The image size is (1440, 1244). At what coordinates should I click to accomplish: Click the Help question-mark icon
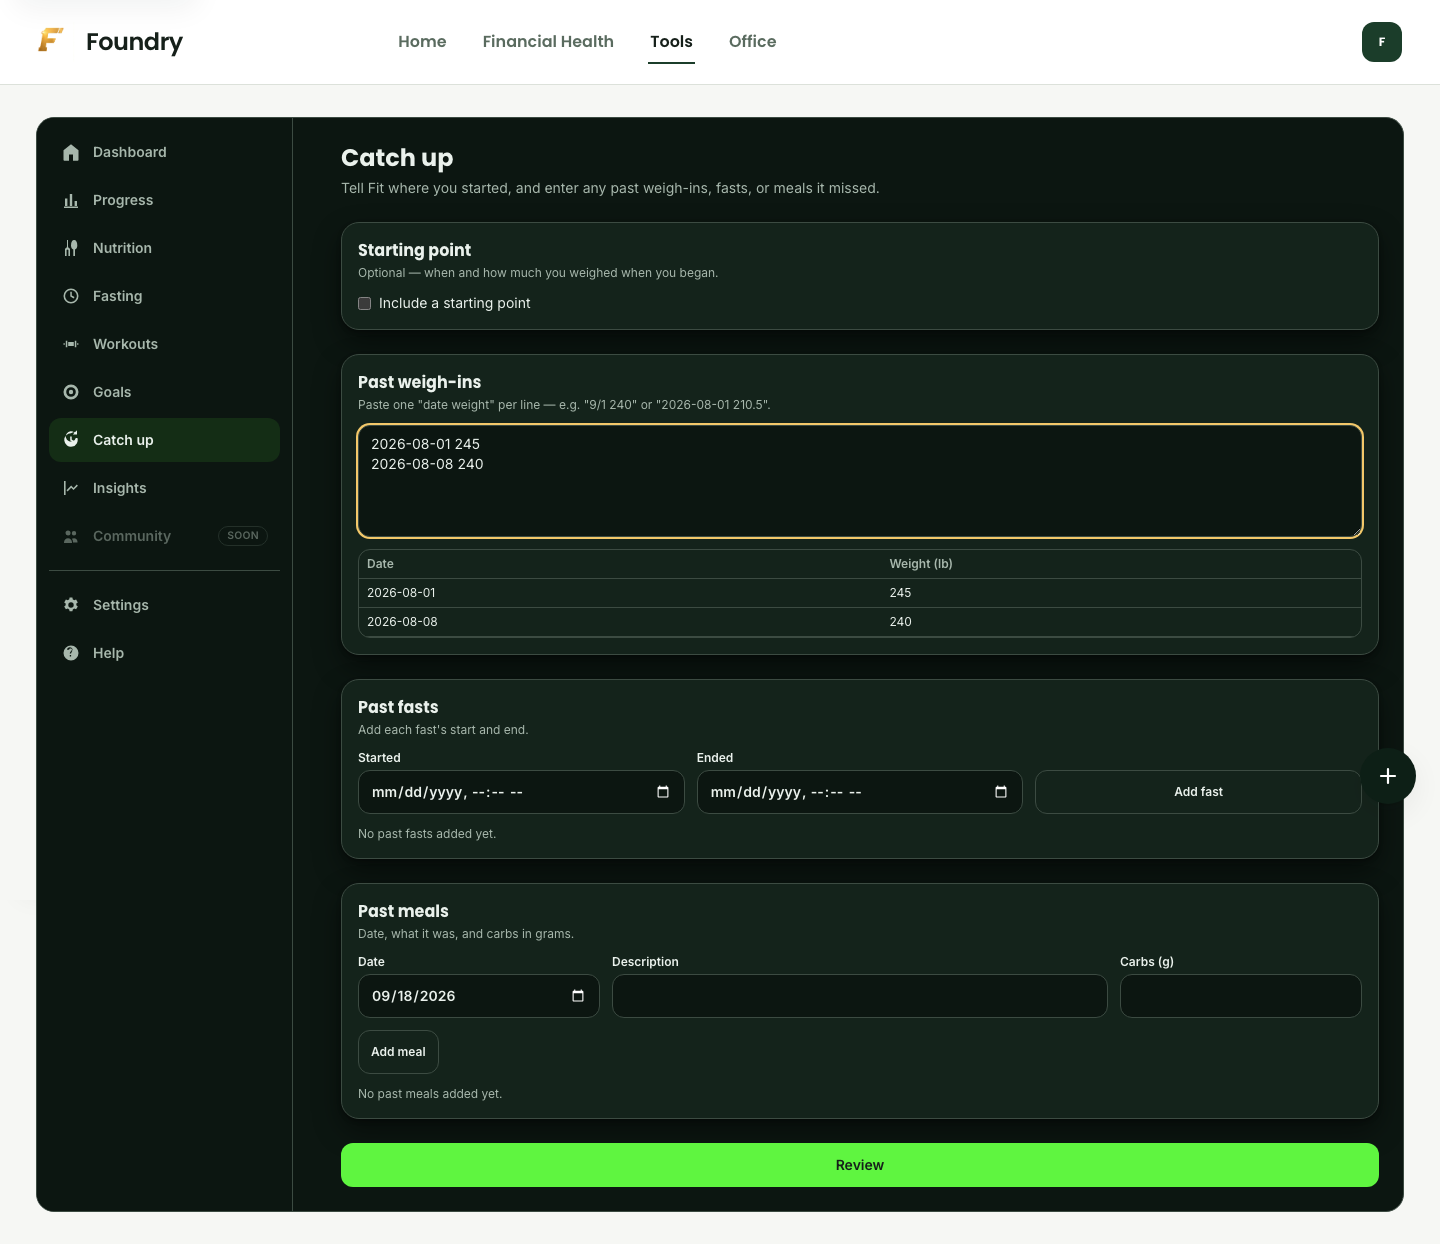71,653
